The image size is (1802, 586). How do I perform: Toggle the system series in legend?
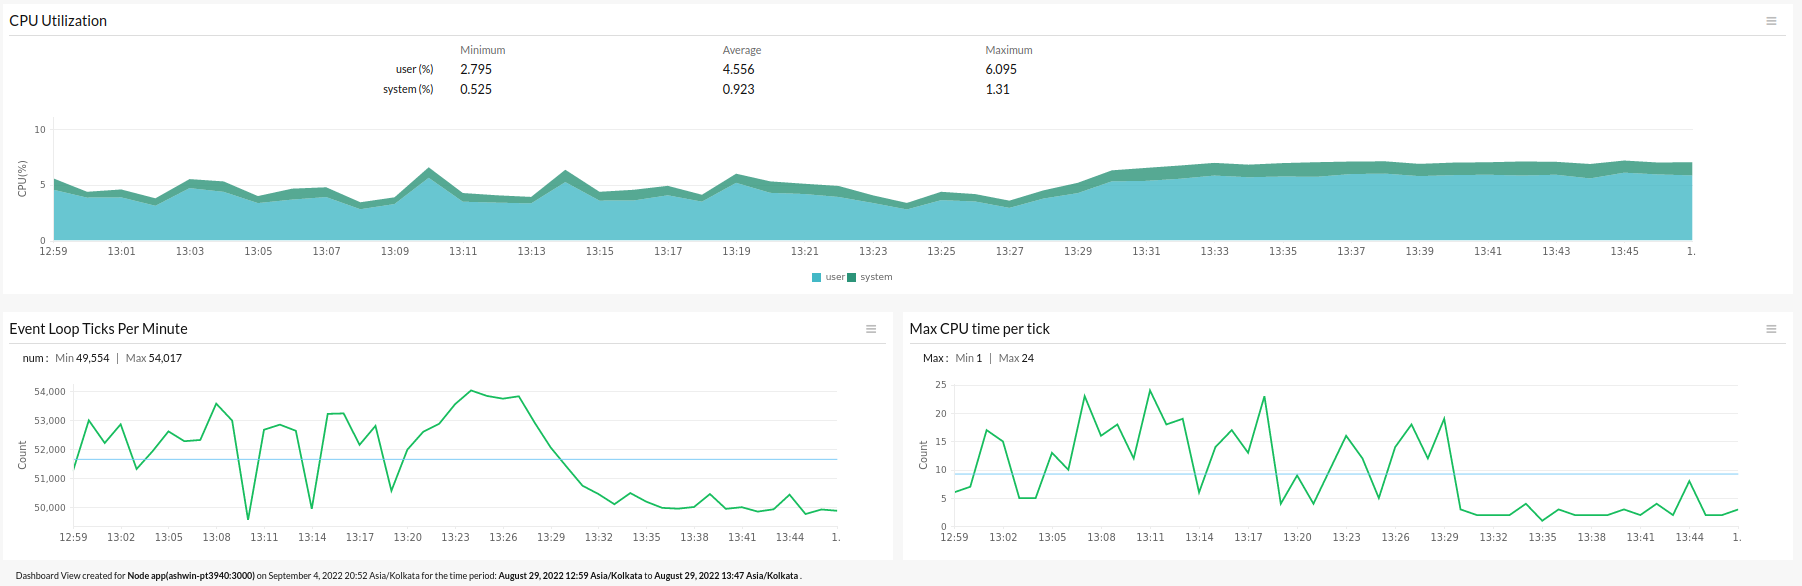click(876, 277)
